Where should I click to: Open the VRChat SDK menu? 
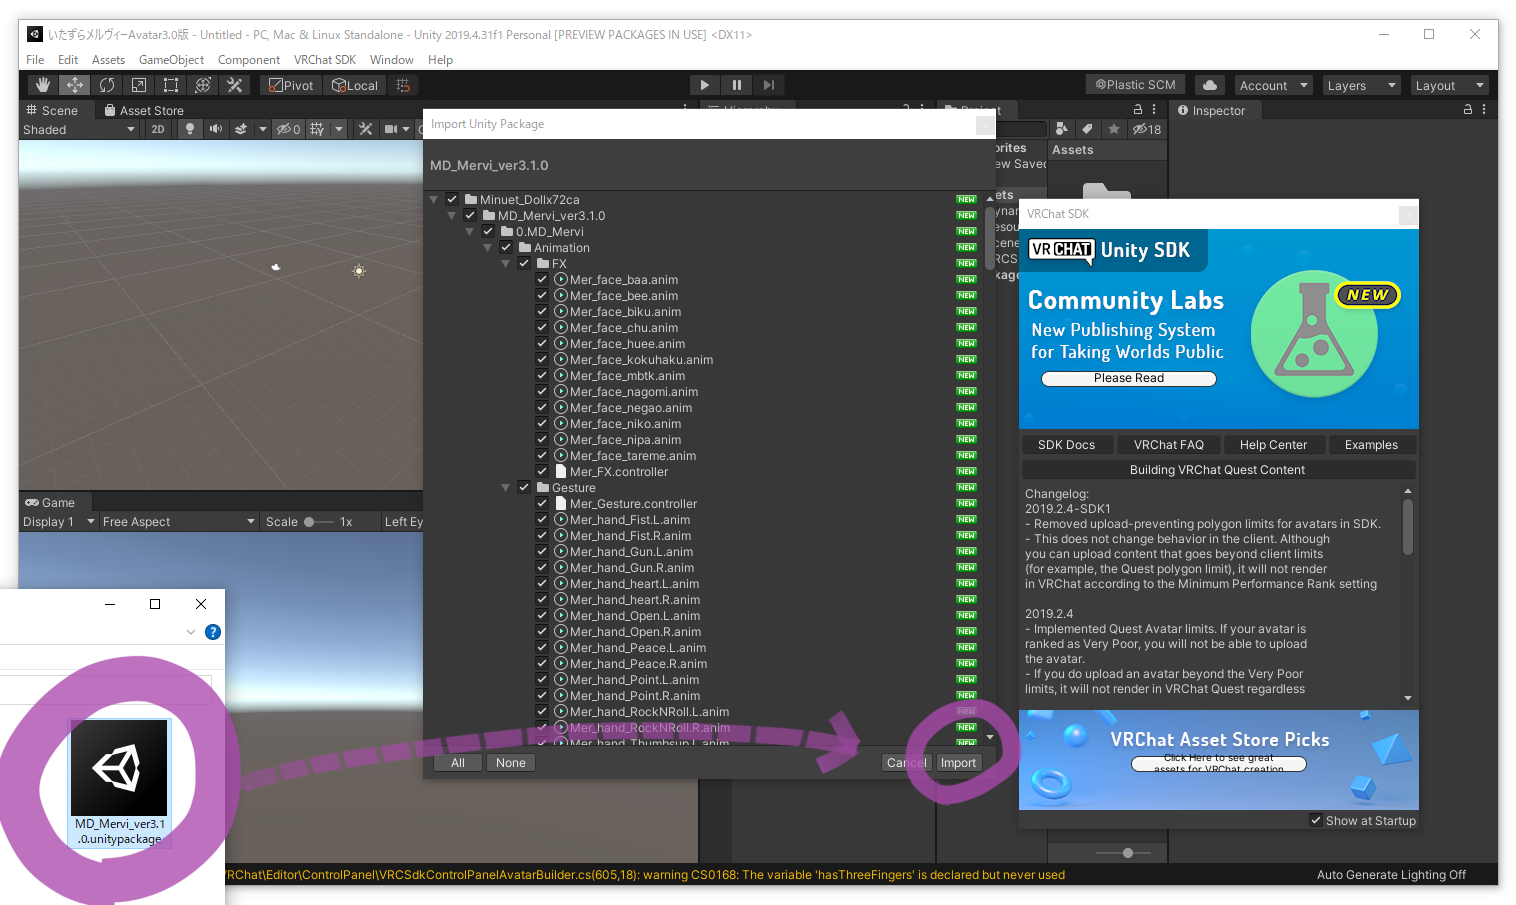point(325,60)
